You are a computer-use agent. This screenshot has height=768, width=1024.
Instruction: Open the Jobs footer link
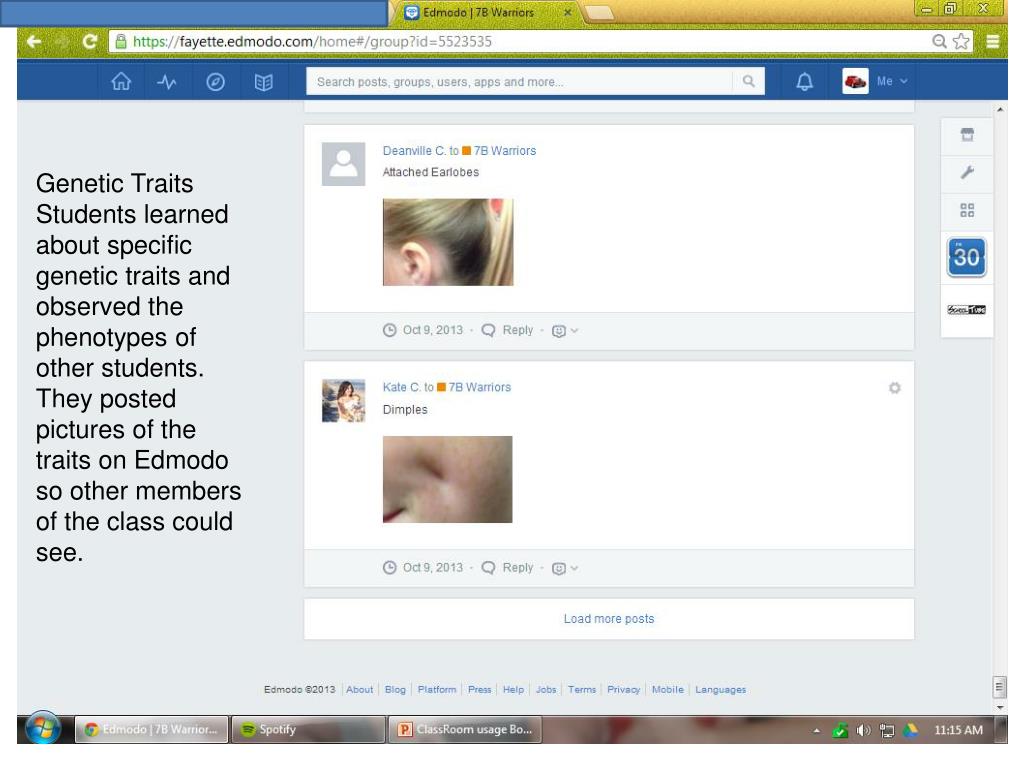pos(546,690)
